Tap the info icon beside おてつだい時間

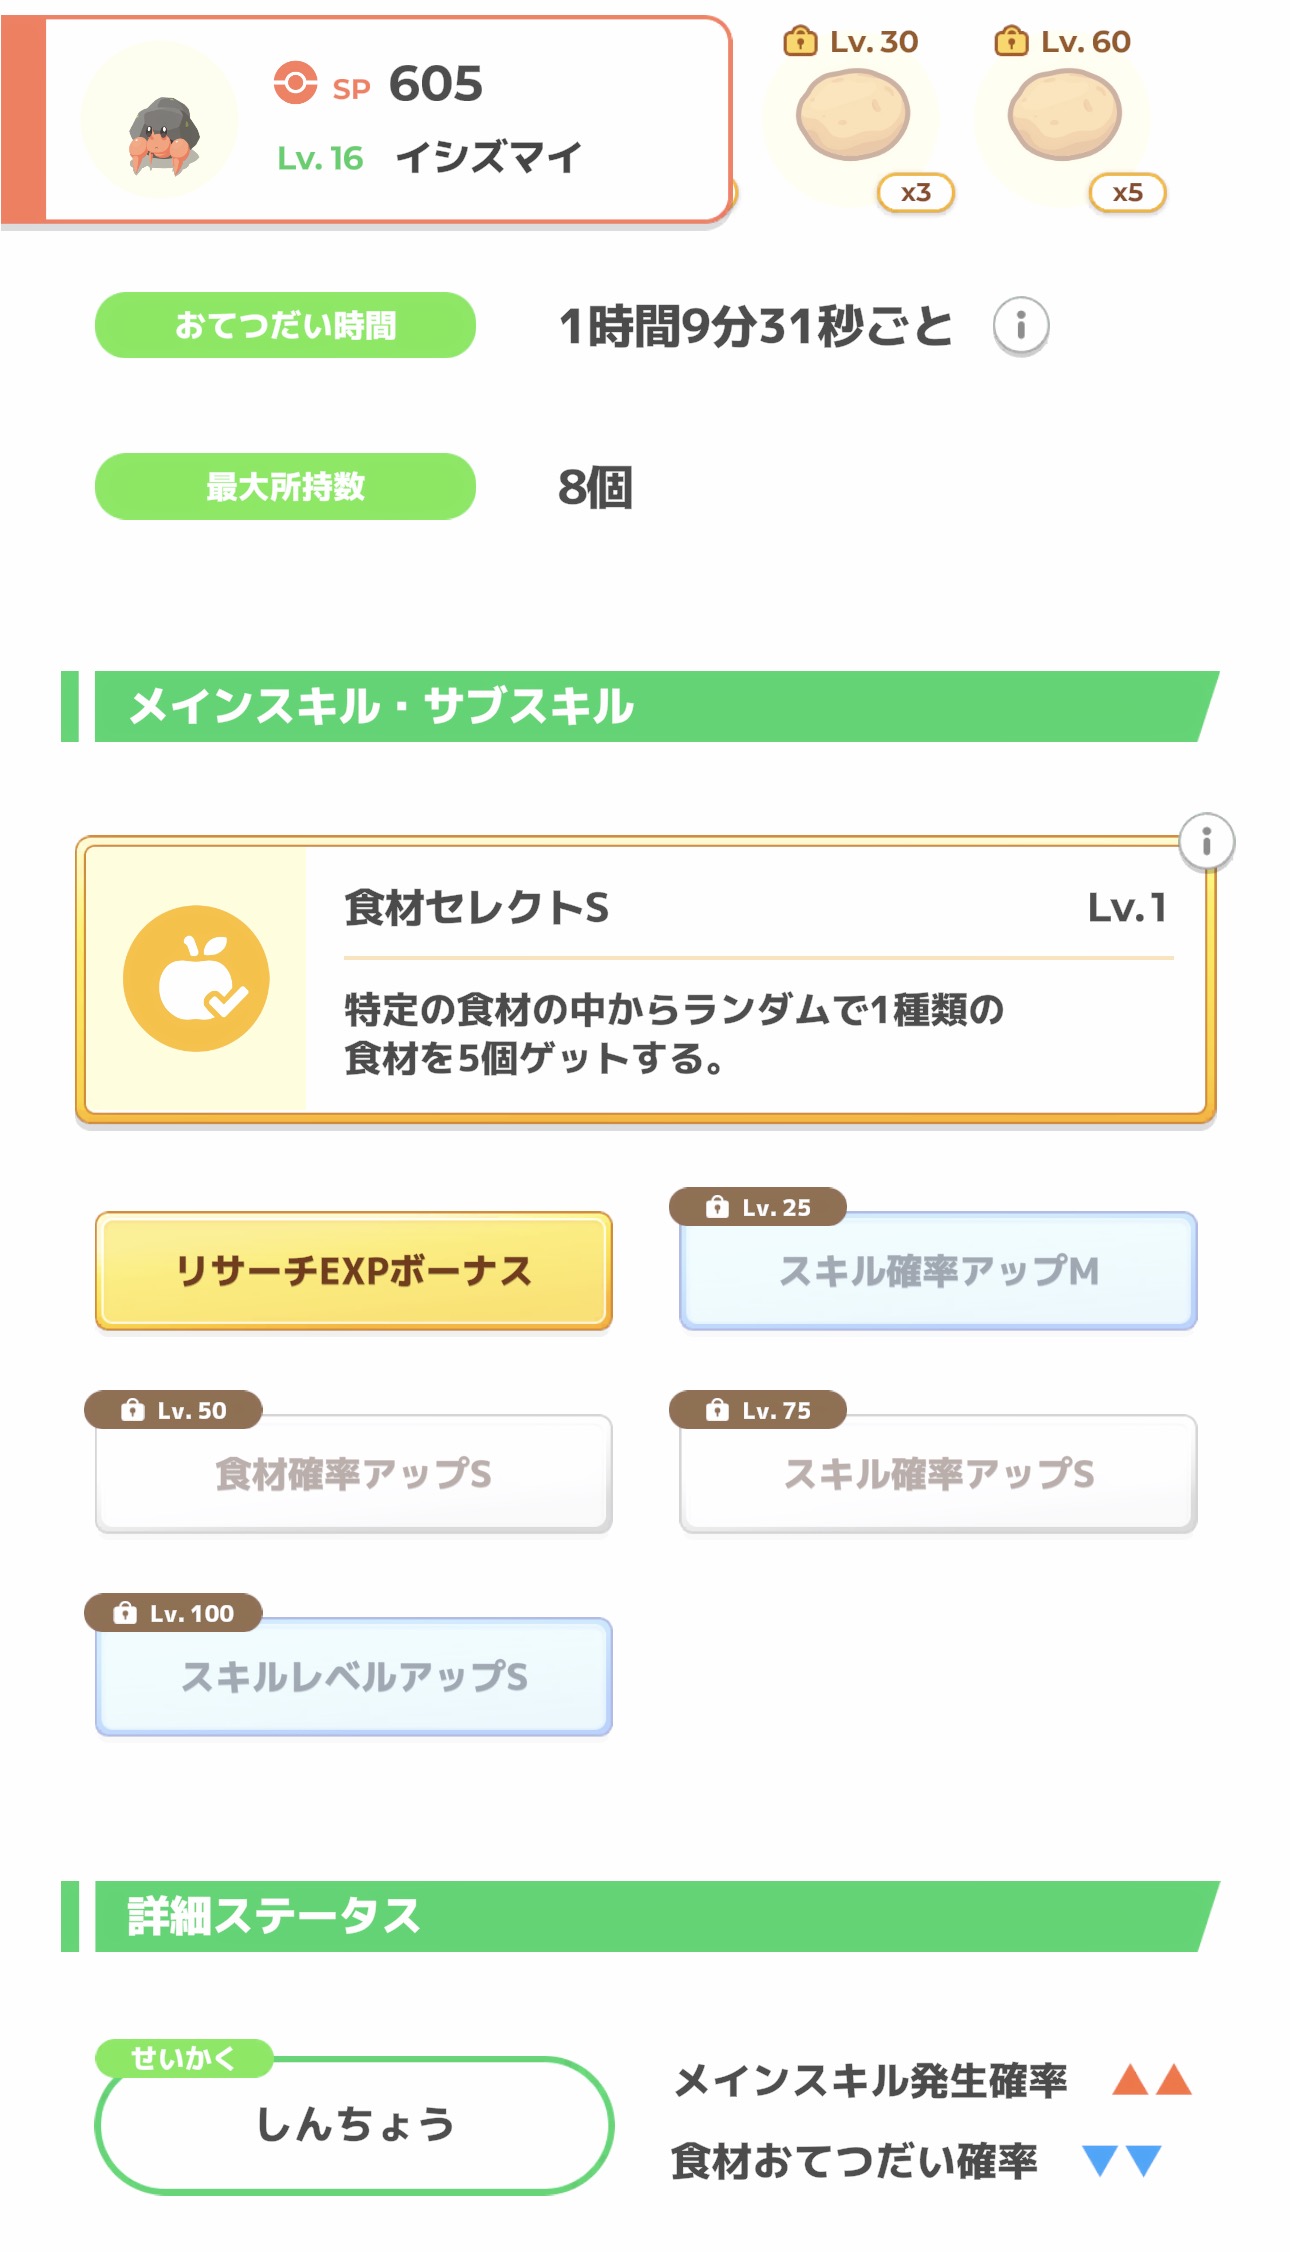[x=1020, y=326]
